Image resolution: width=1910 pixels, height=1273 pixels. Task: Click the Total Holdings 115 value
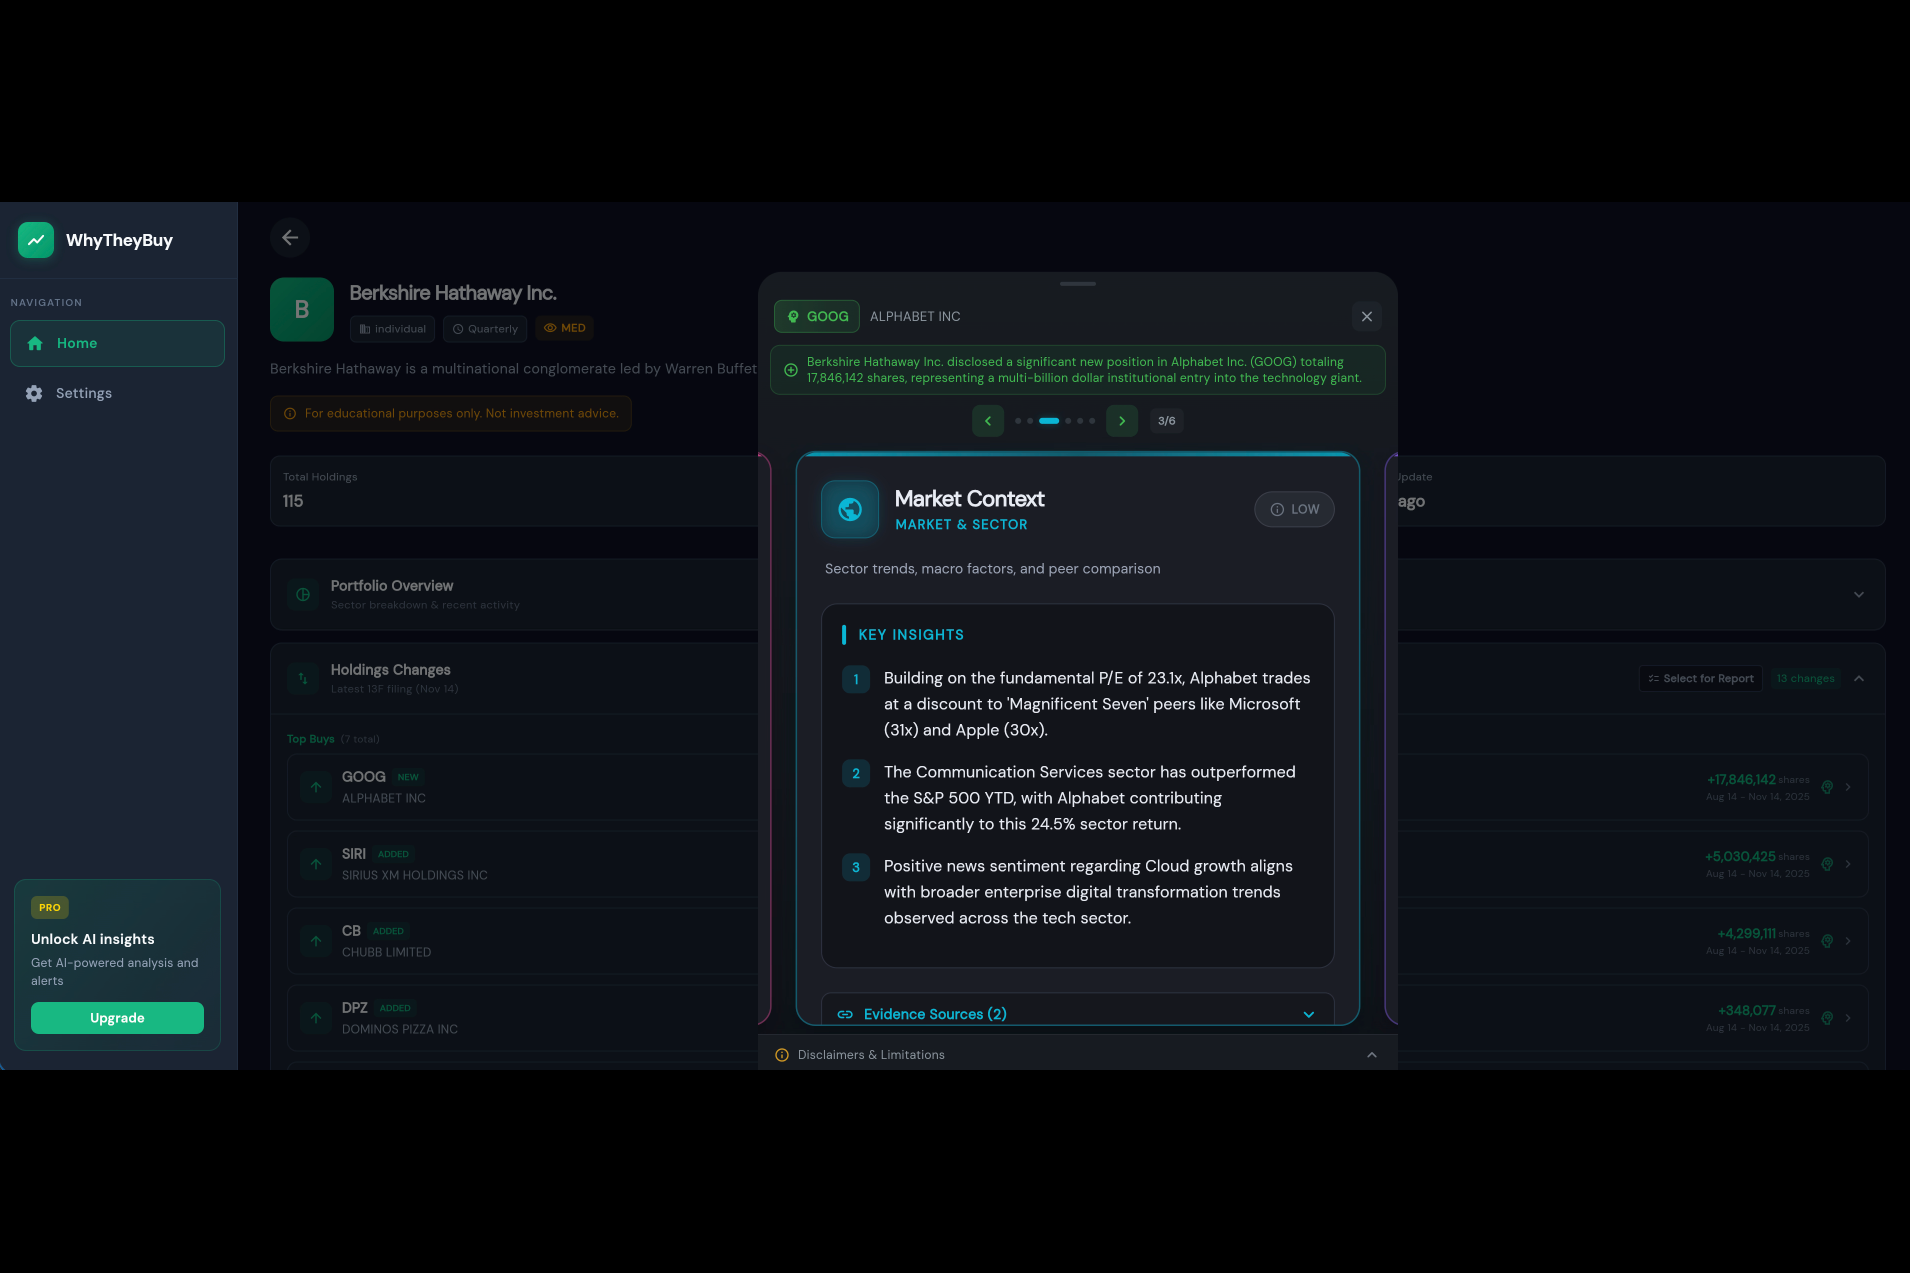[x=293, y=501]
